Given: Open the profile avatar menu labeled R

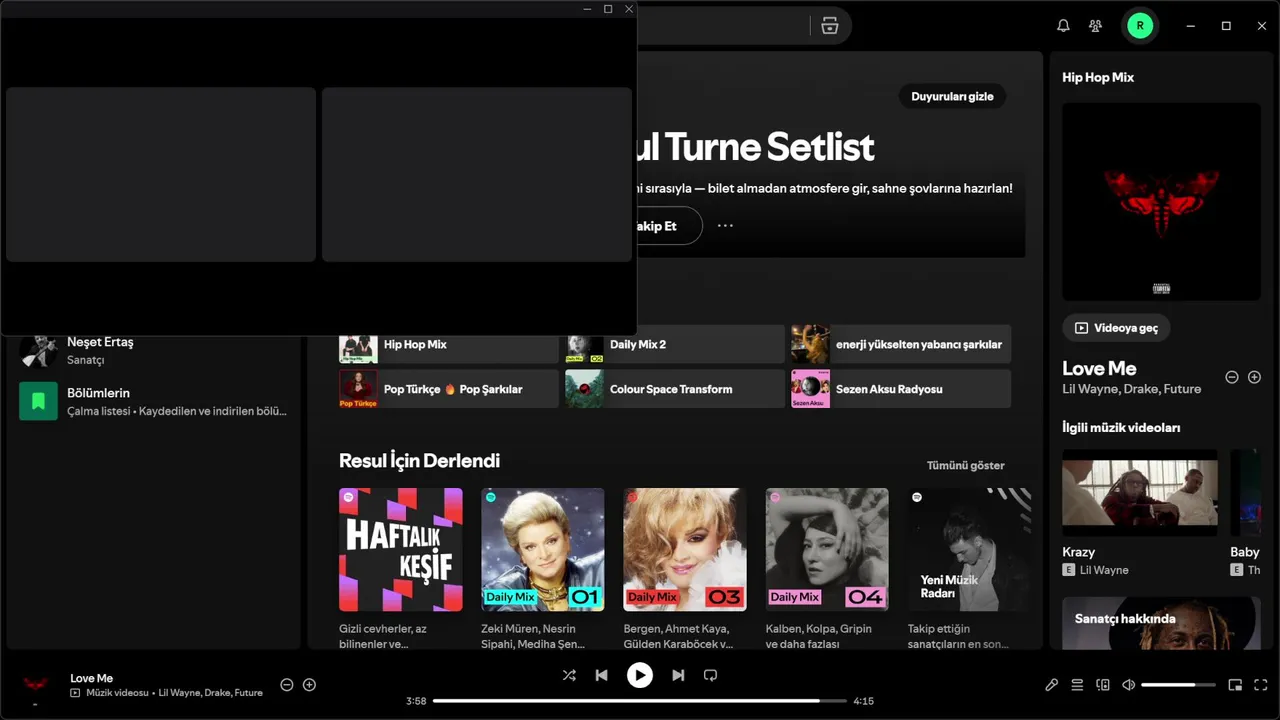Looking at the screenshot, I should click(x=1140, y=26).
